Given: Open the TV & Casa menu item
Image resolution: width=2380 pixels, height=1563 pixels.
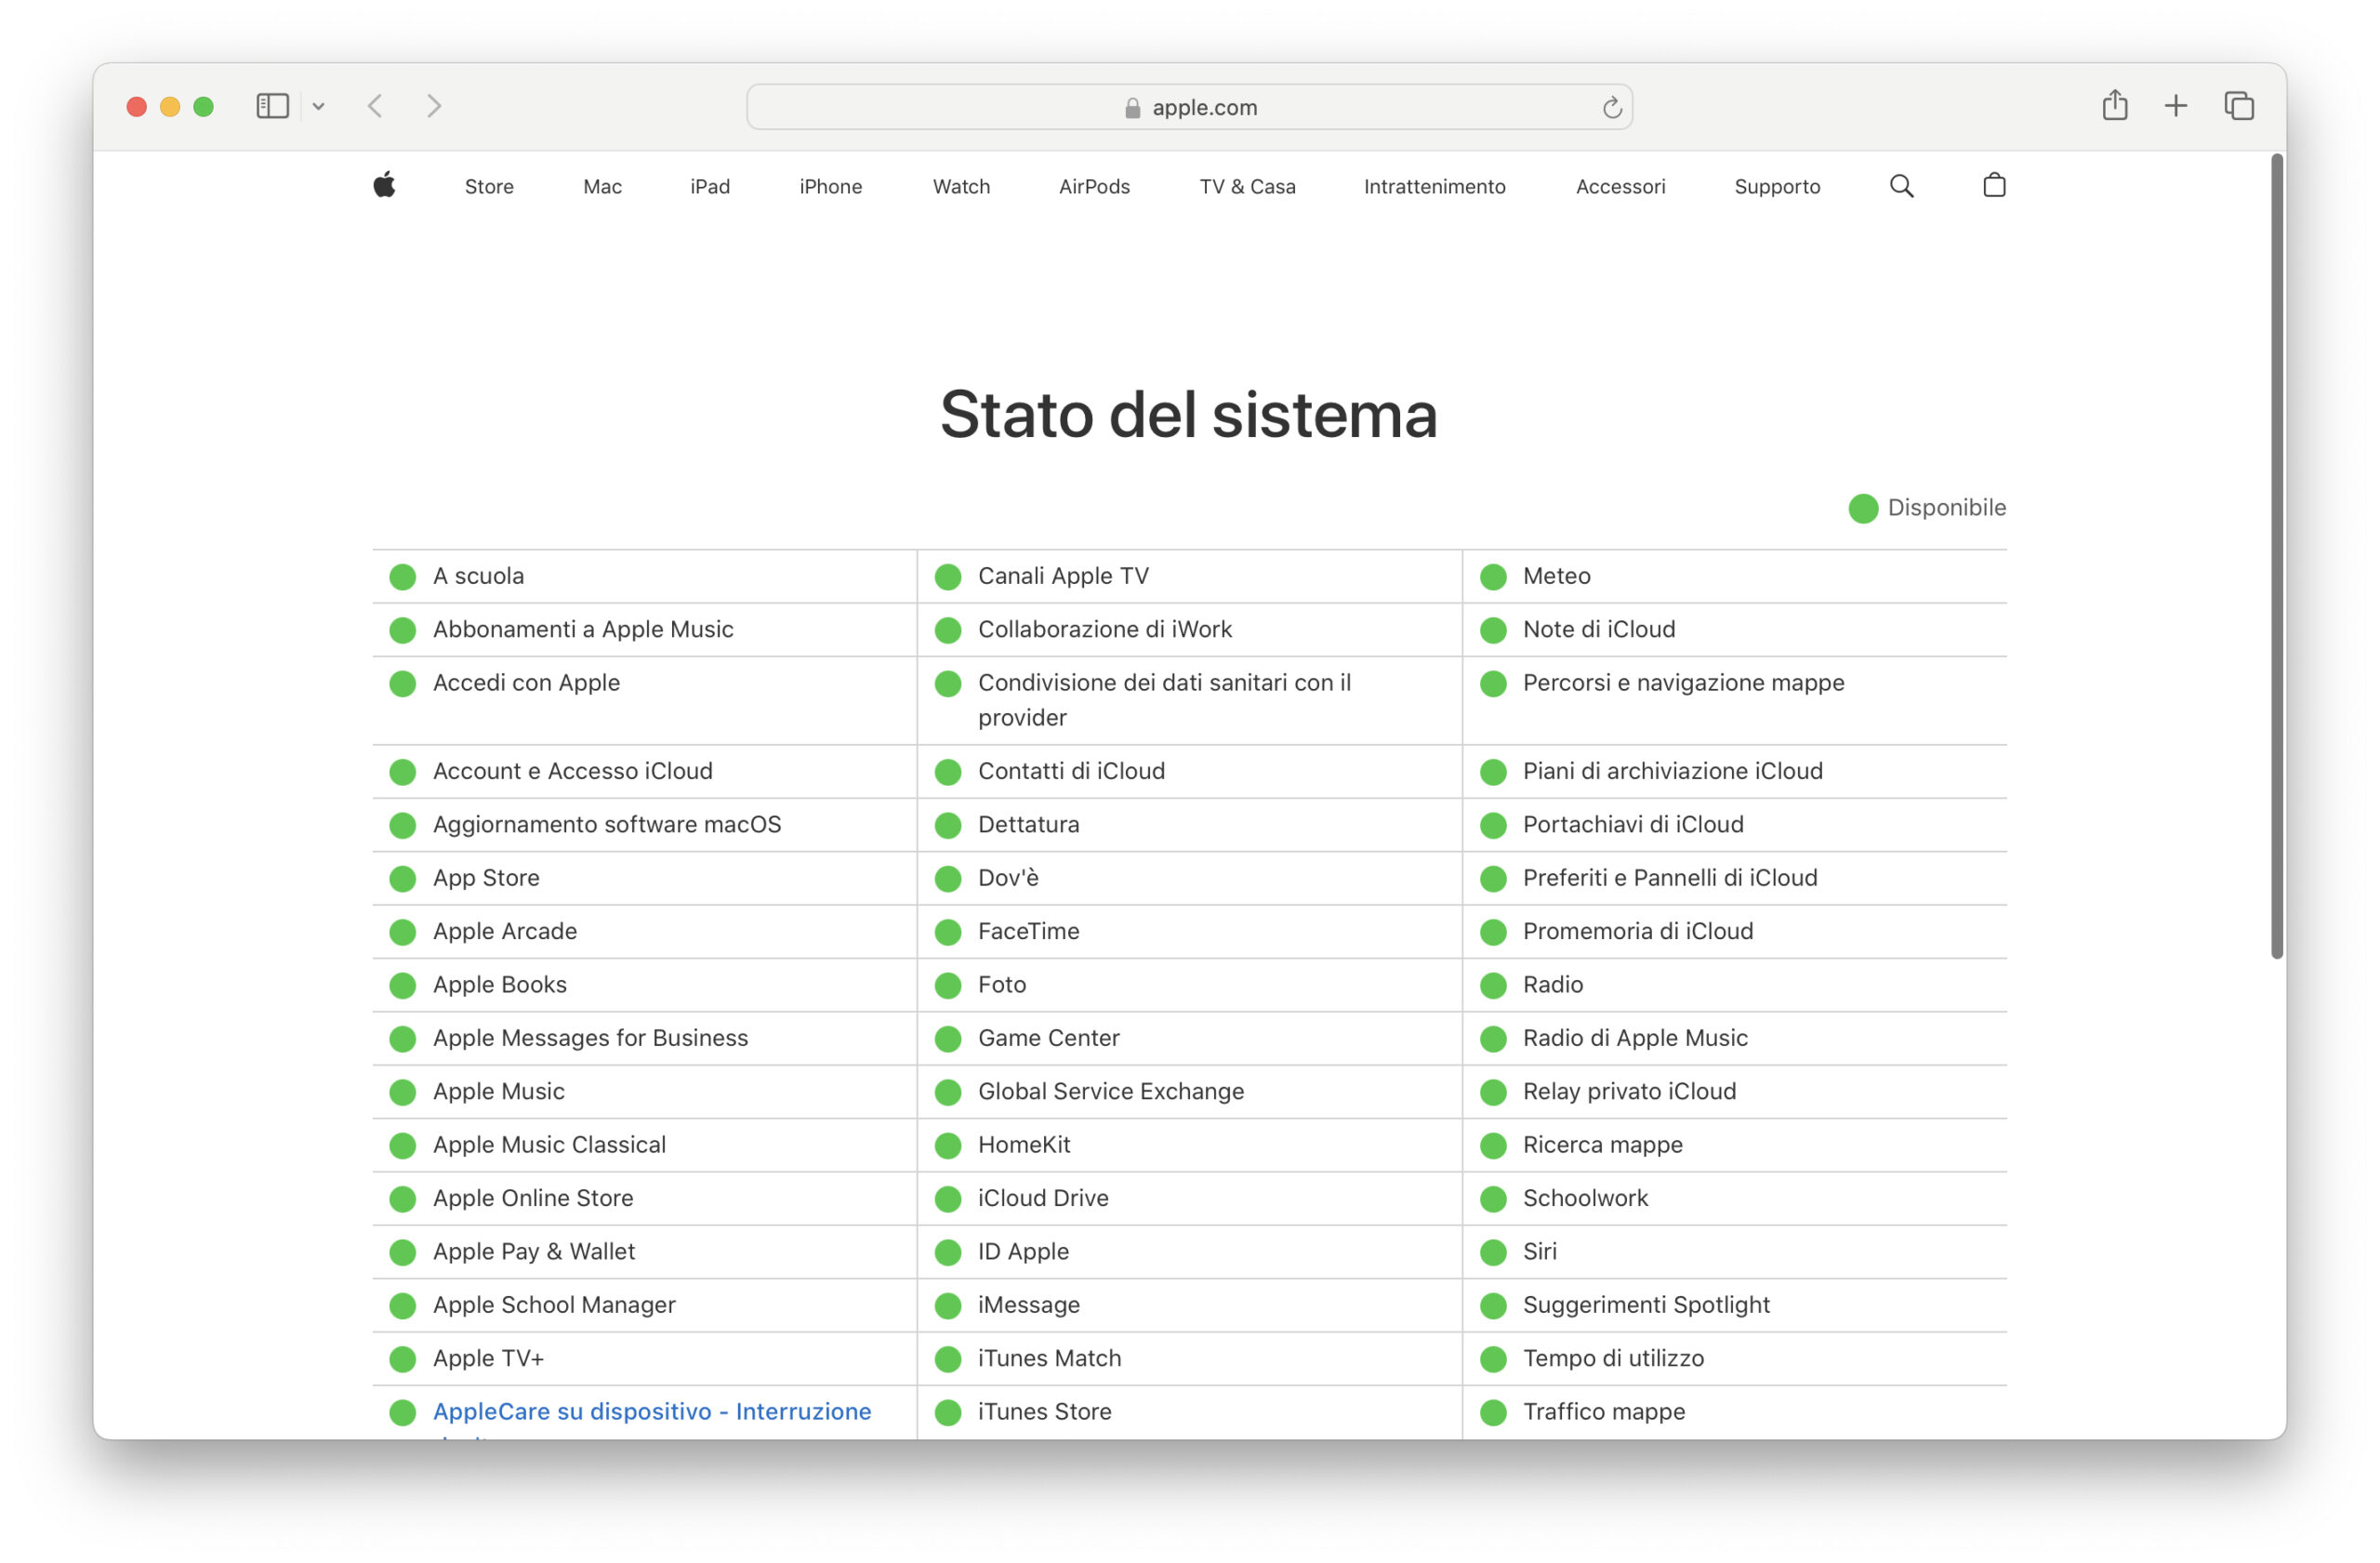Looking at the screenshot, I should [1247, 187].
